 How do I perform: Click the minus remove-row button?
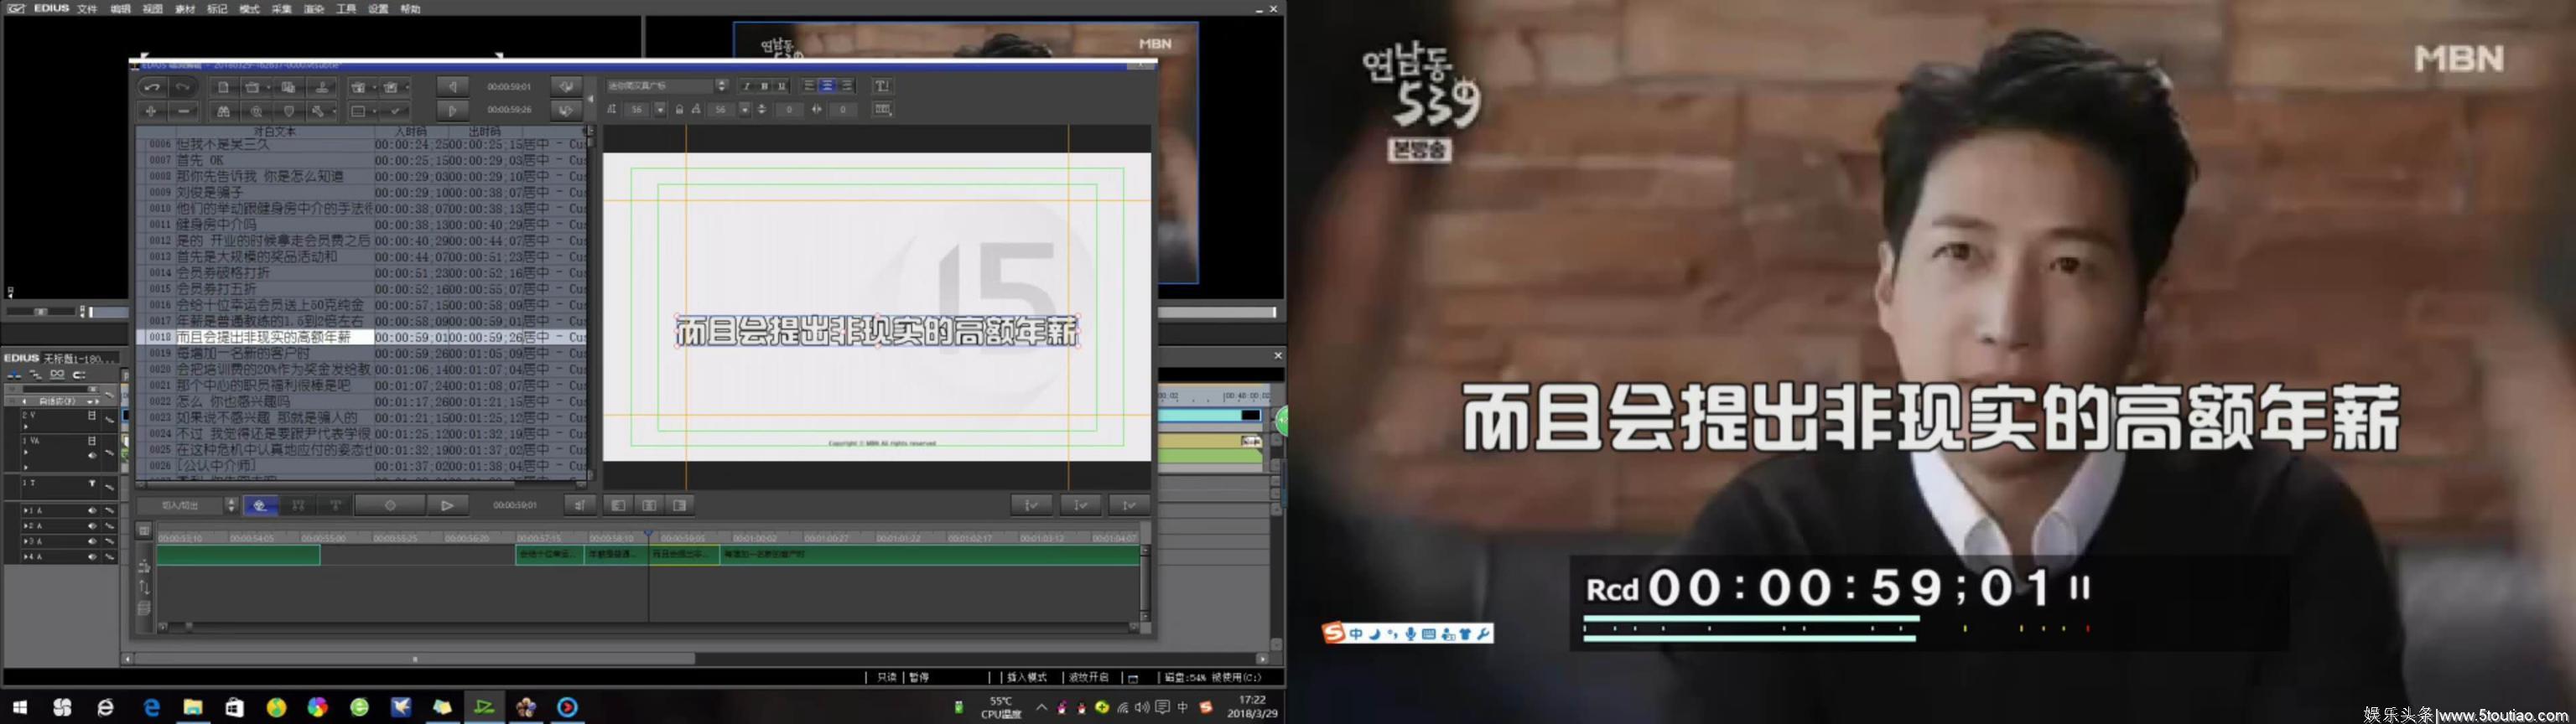182,111
